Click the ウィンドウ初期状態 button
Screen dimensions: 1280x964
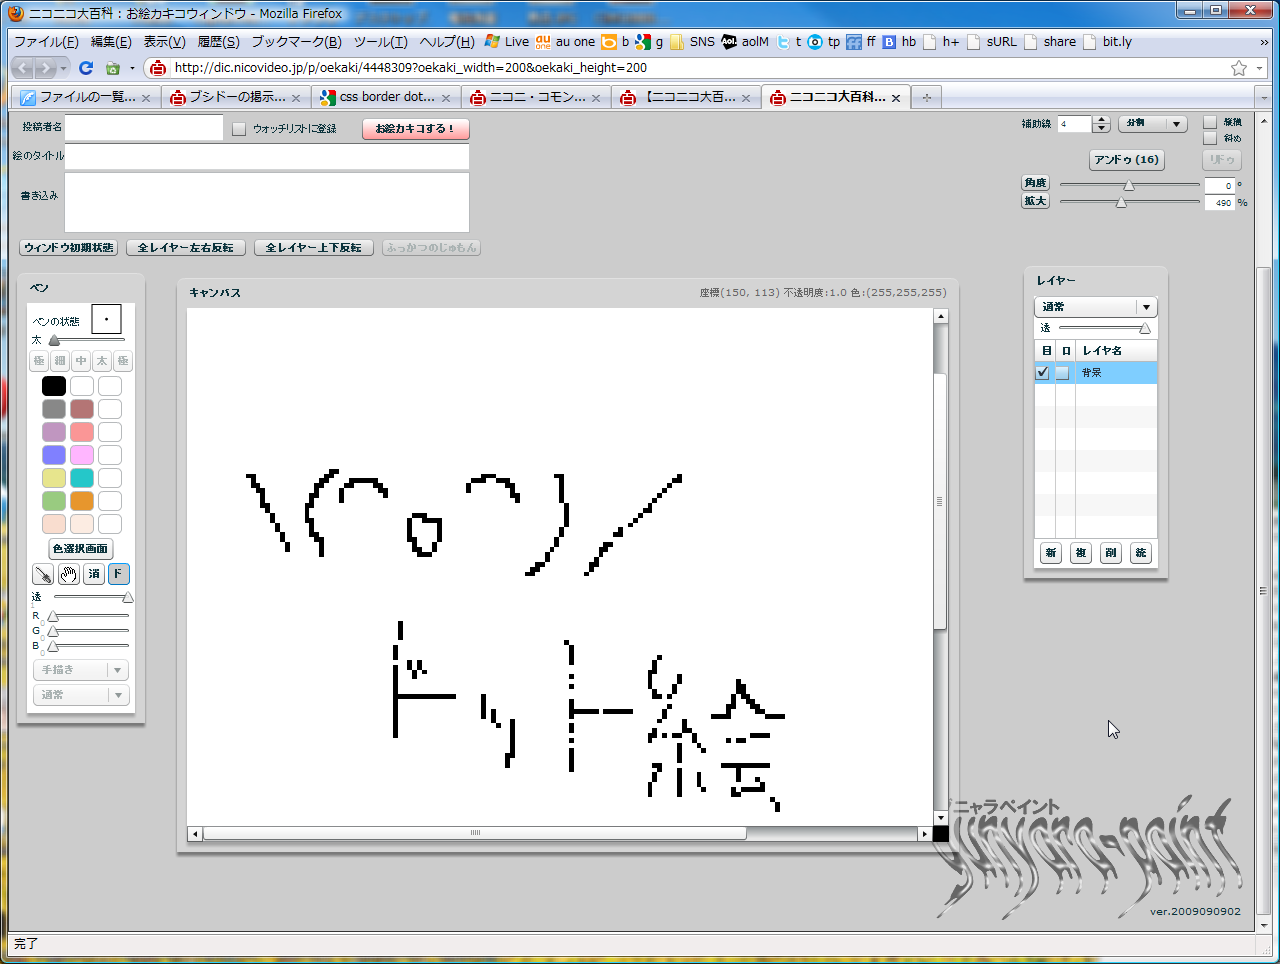tap(69, 248)
